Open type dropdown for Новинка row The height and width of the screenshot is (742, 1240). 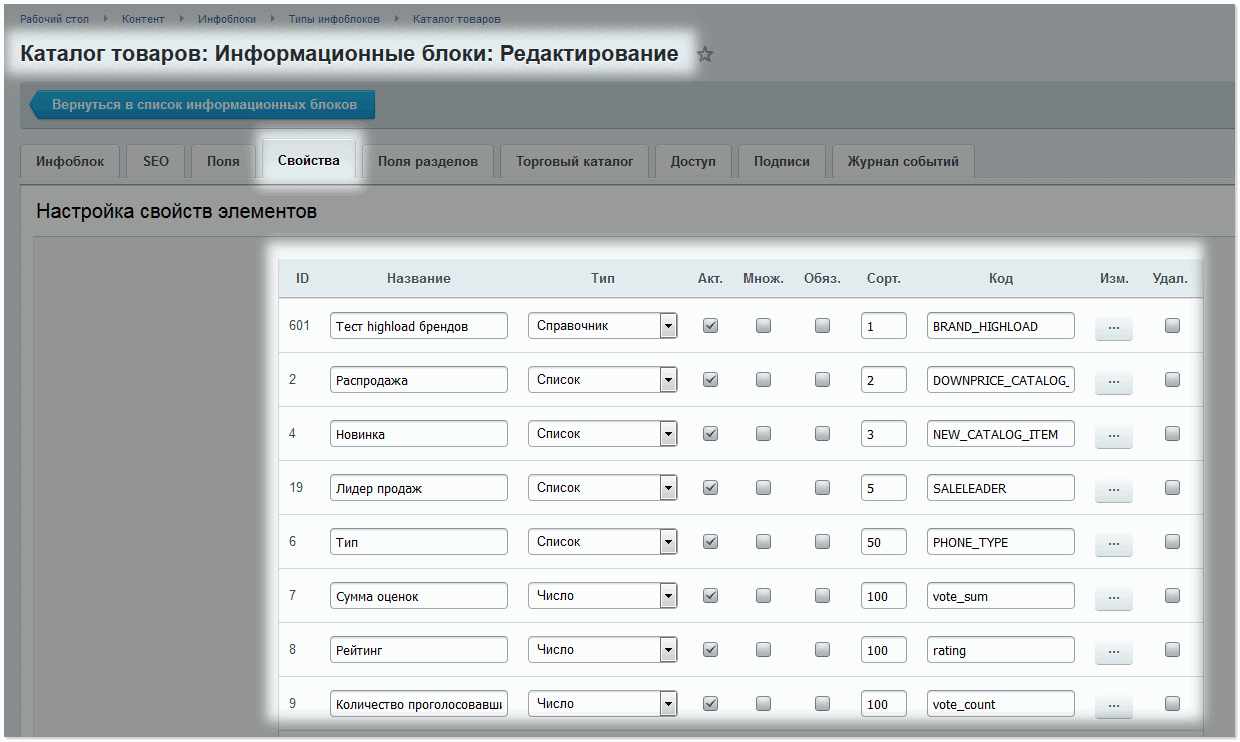603,434
